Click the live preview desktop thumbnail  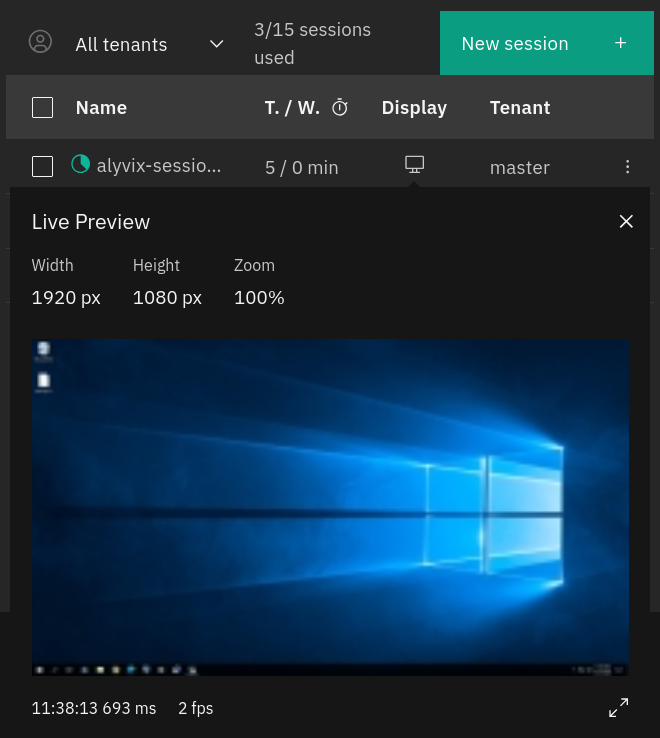click(330, 507)
